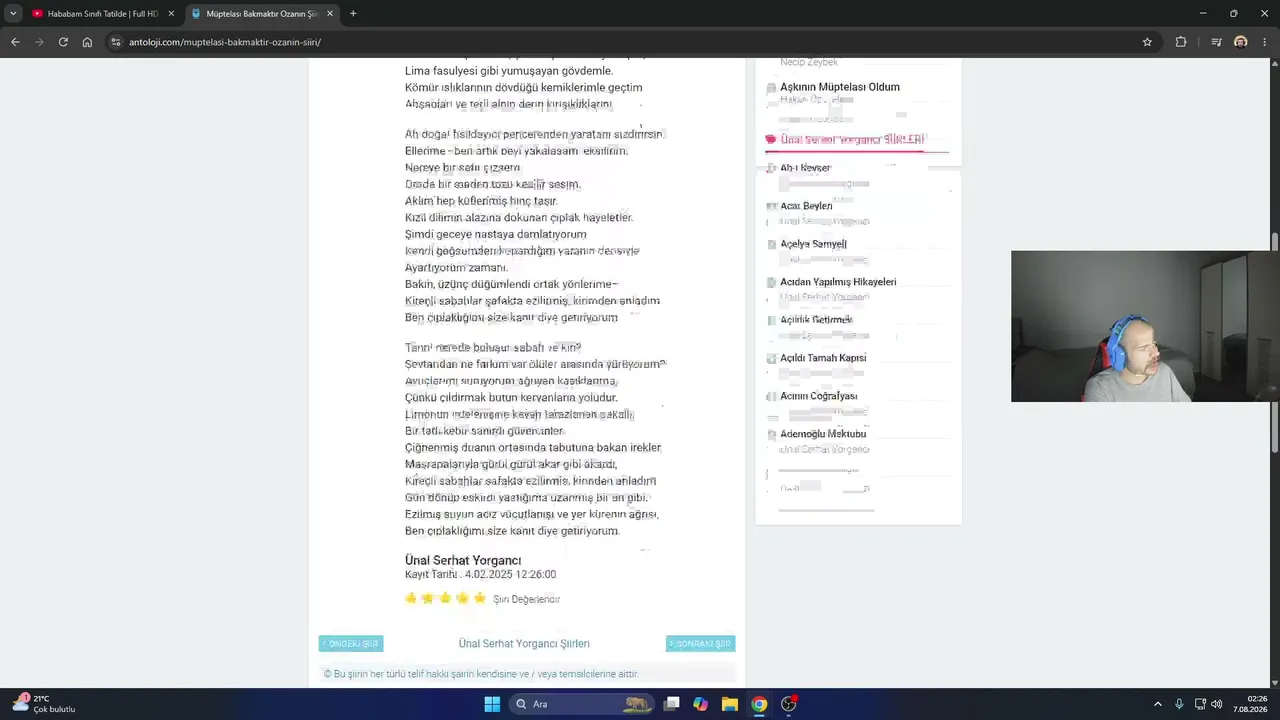
Task: Click the line "Lima fasulyesi gibi yumuşayan gövdemle."
Action: coord(509,71)
